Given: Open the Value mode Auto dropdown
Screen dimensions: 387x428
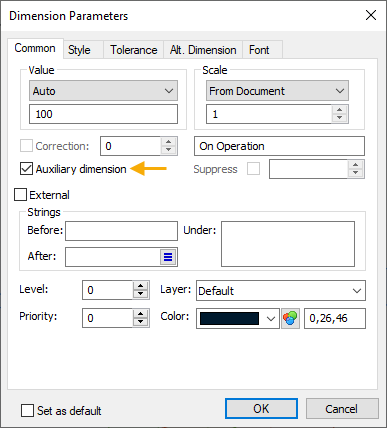Looking at the screenshot, I should tap(103, 91).
